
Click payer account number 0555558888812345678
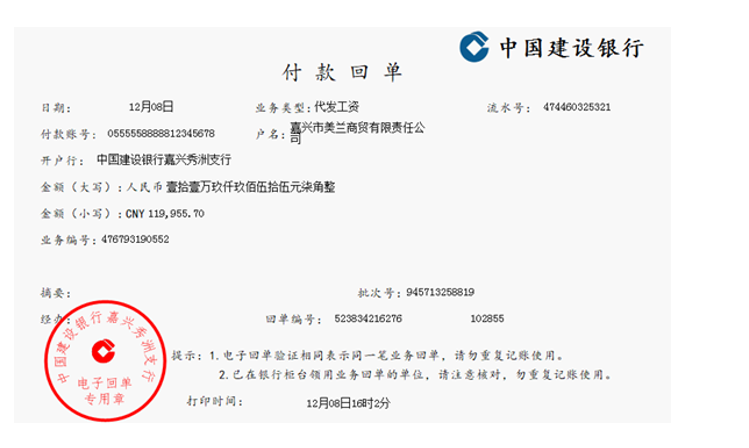tap(161, 133)
